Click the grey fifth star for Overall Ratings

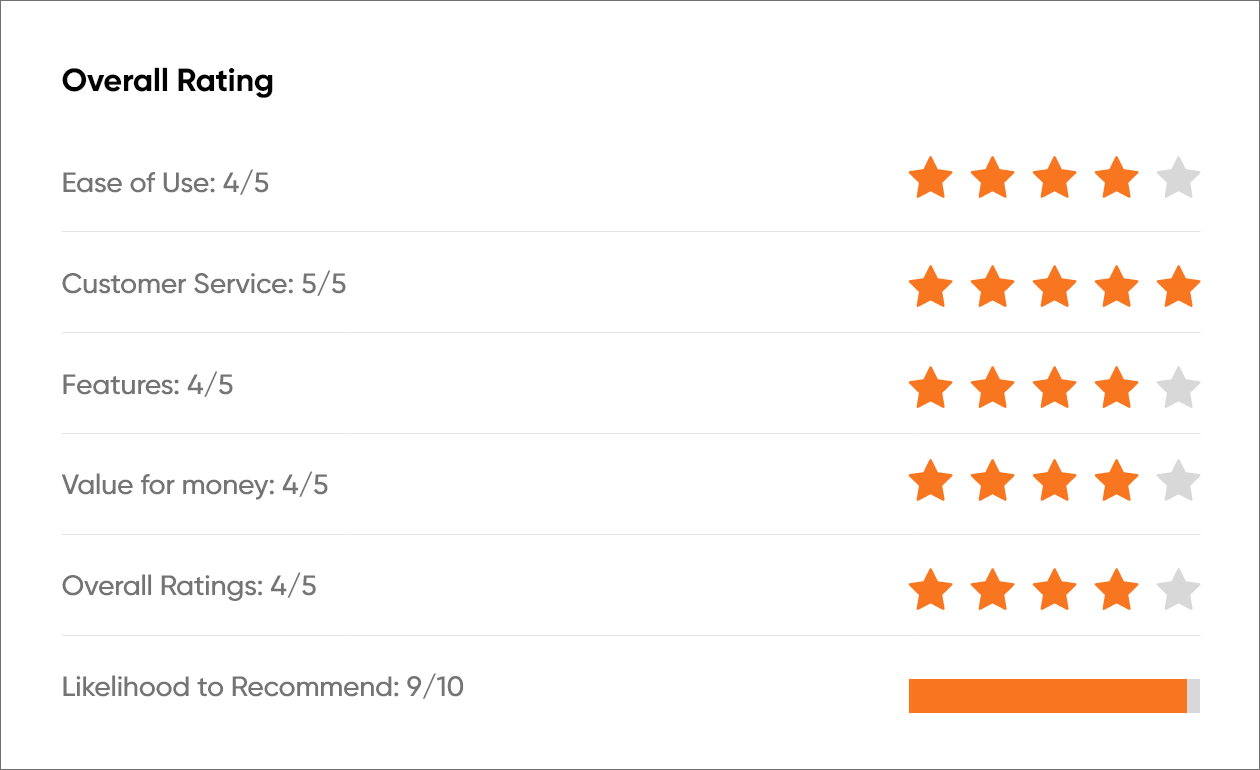(1178, 590)
